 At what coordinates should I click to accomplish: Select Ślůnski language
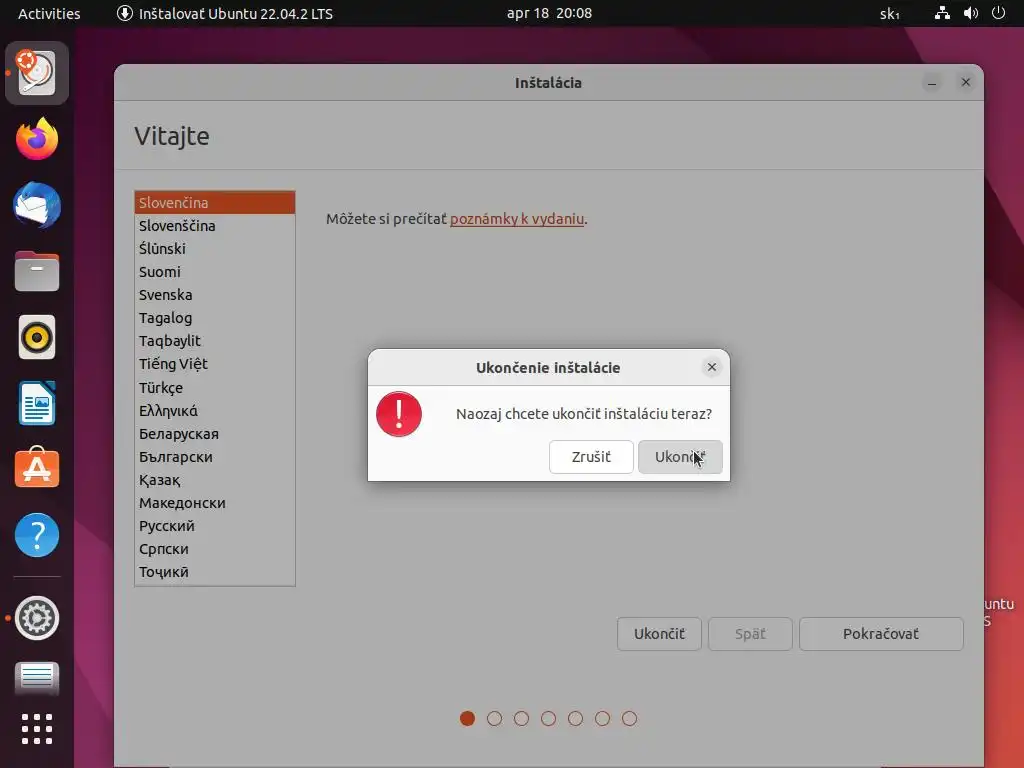tap(215, 248)
